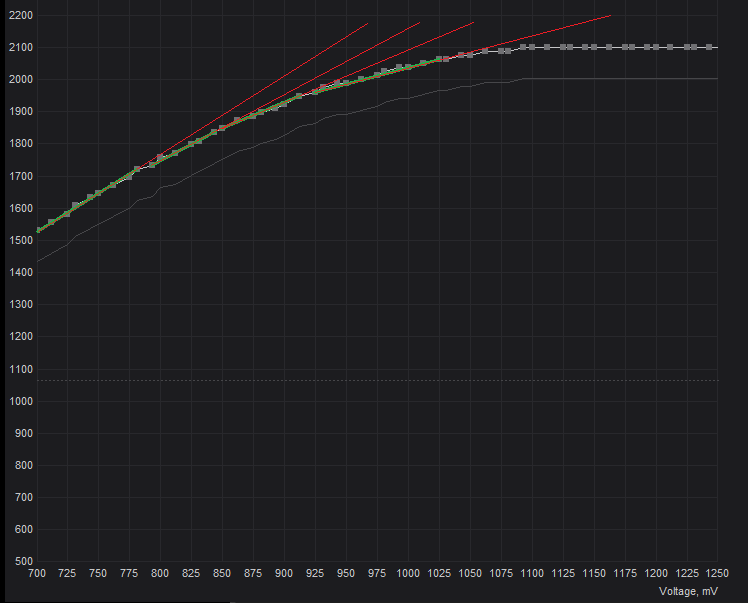Viewport: 748px width, 603px height.
Task: Click the '1000' voltage axis label
Action: 408,573
